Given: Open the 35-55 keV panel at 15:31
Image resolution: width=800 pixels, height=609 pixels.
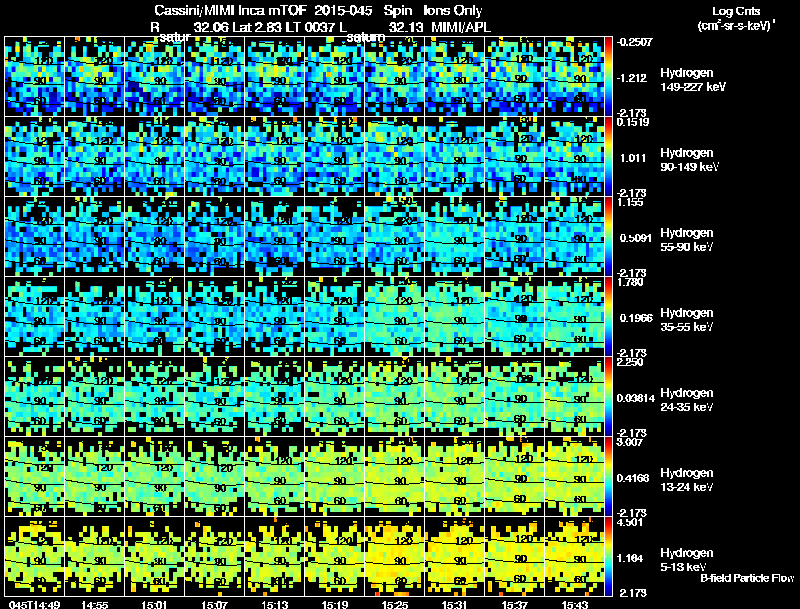Looking at the screenshot, I should click(455, 317).
